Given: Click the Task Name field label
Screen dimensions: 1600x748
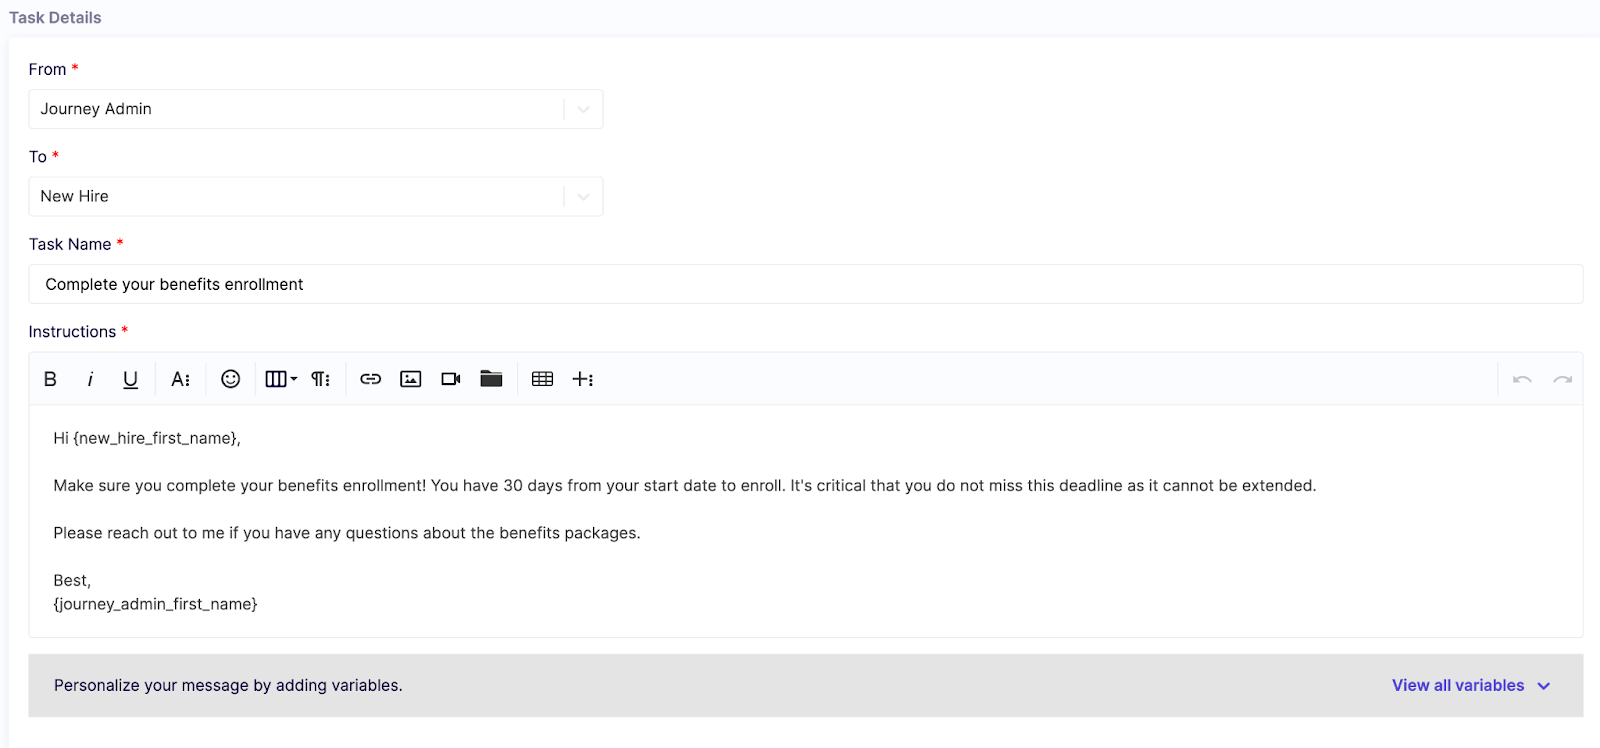Looking at the screenshot, I should tap(70, 244).
